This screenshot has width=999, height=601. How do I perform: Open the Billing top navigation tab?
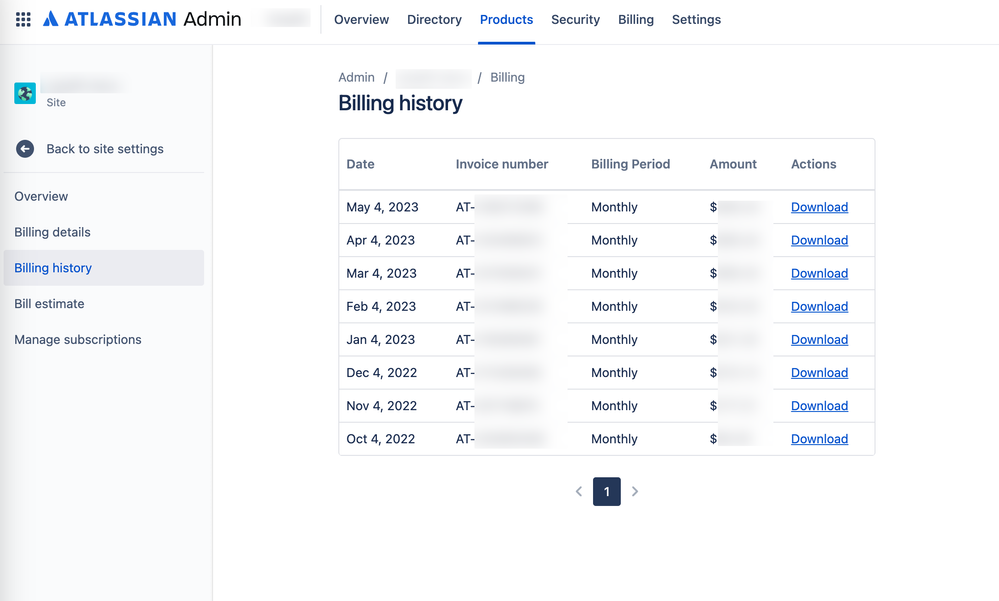point(636,20)
